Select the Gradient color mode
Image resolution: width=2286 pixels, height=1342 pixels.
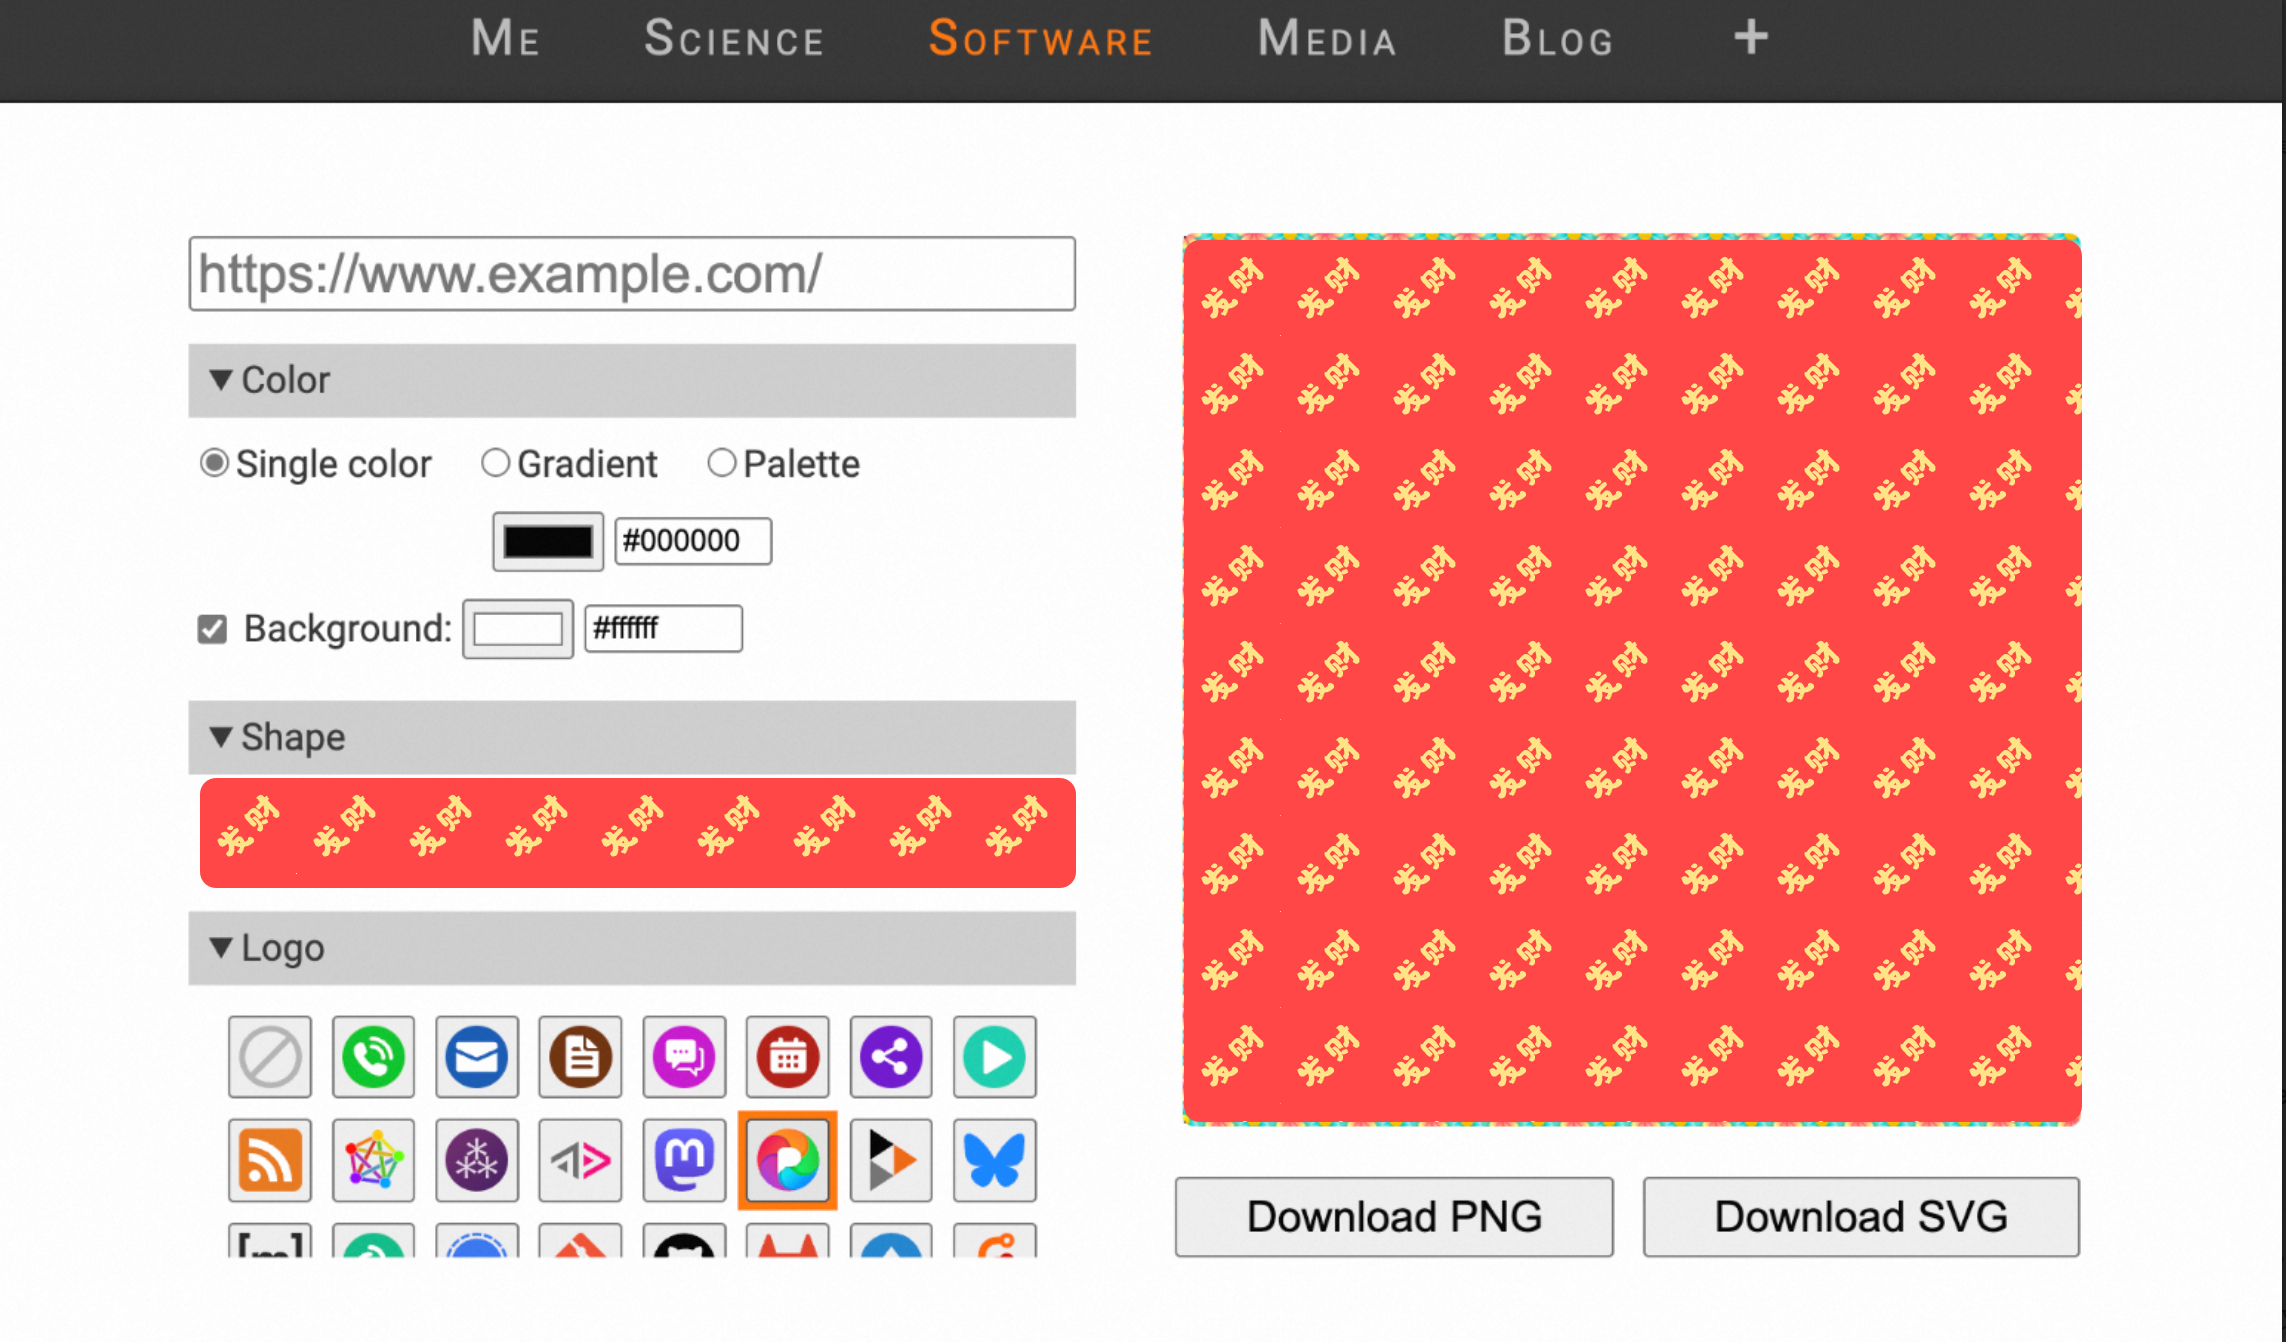pos(495,463)
